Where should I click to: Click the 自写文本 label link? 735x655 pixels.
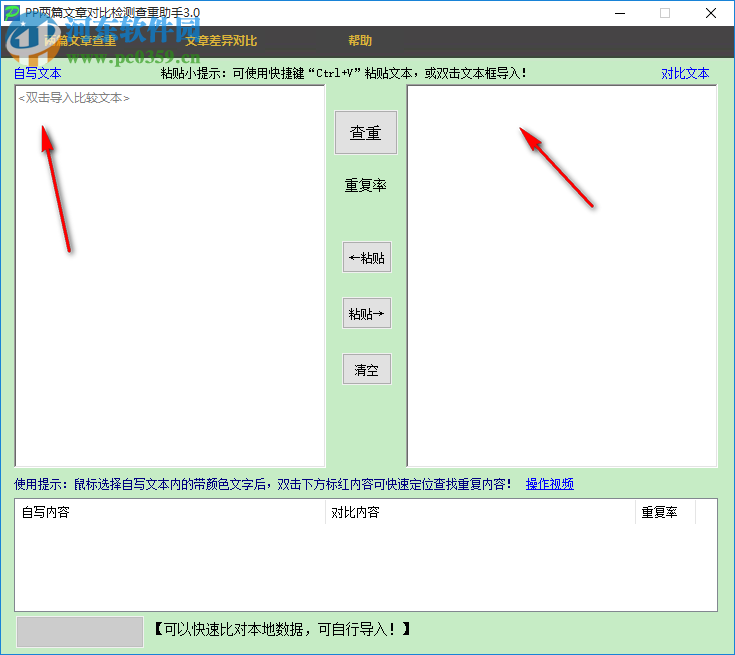click(38, 74)
